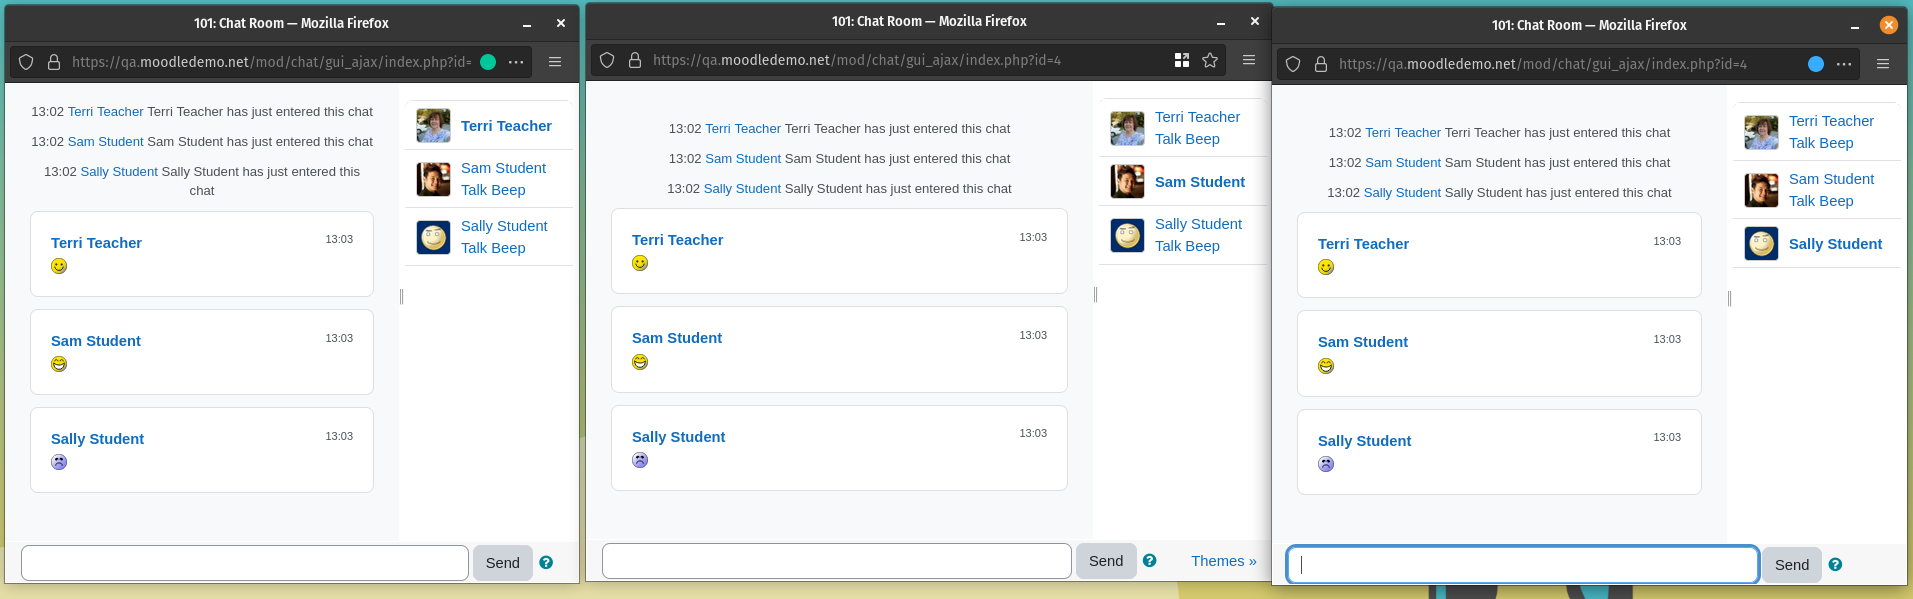
Task: Click chat help icon in right window
Action: point(1835,565)
